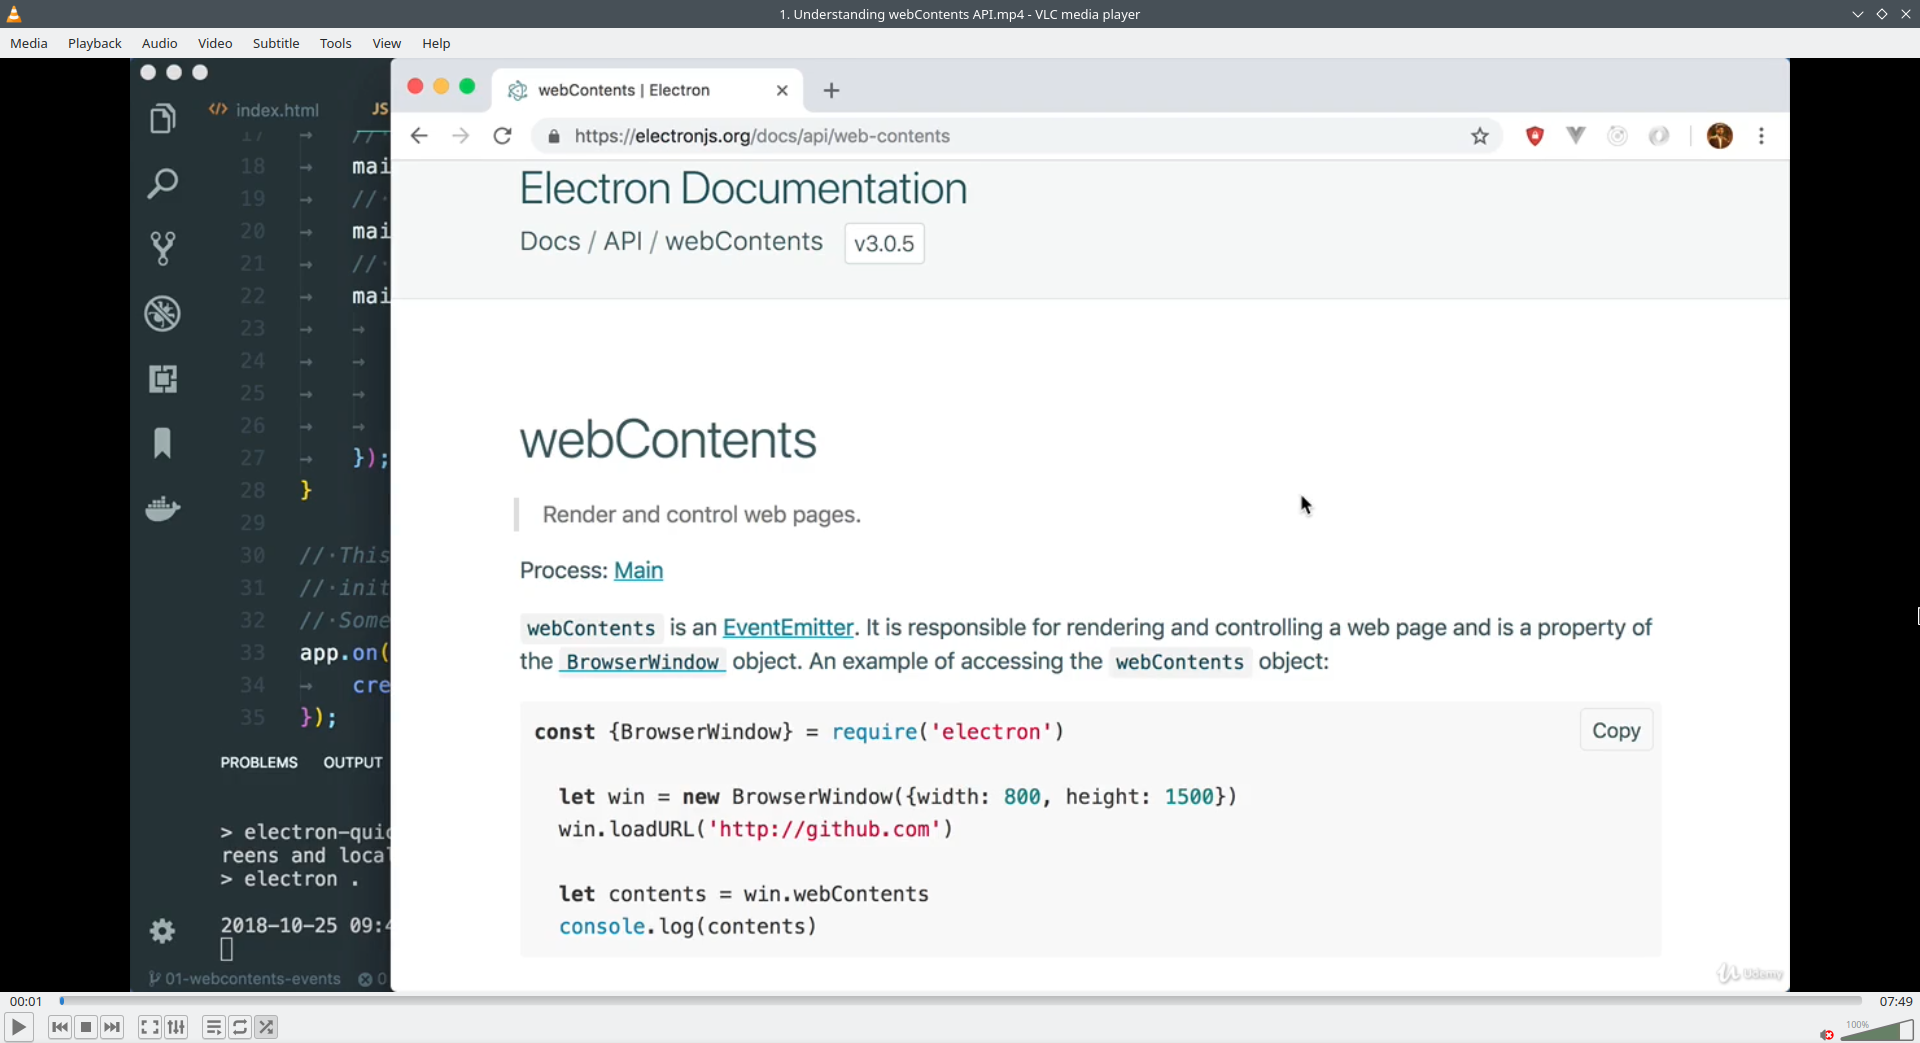Viewport: 1920px width, 1043px height.
Task: Toggle the playlist view
Action: point(214,1027)
